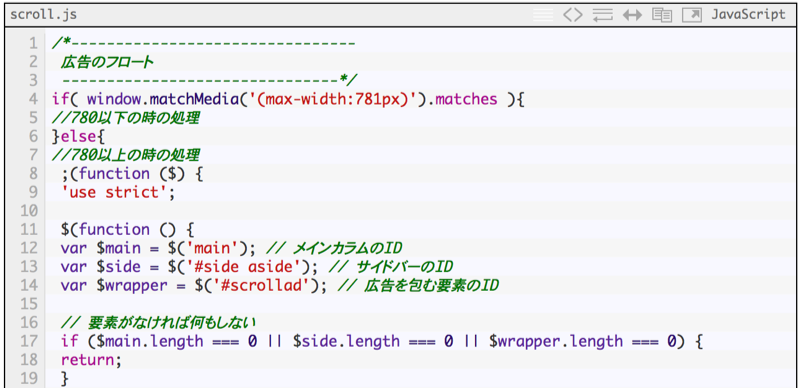Toggle line numbers icon in code toolbar
The image size is (800, 388).
click(543, 15)
